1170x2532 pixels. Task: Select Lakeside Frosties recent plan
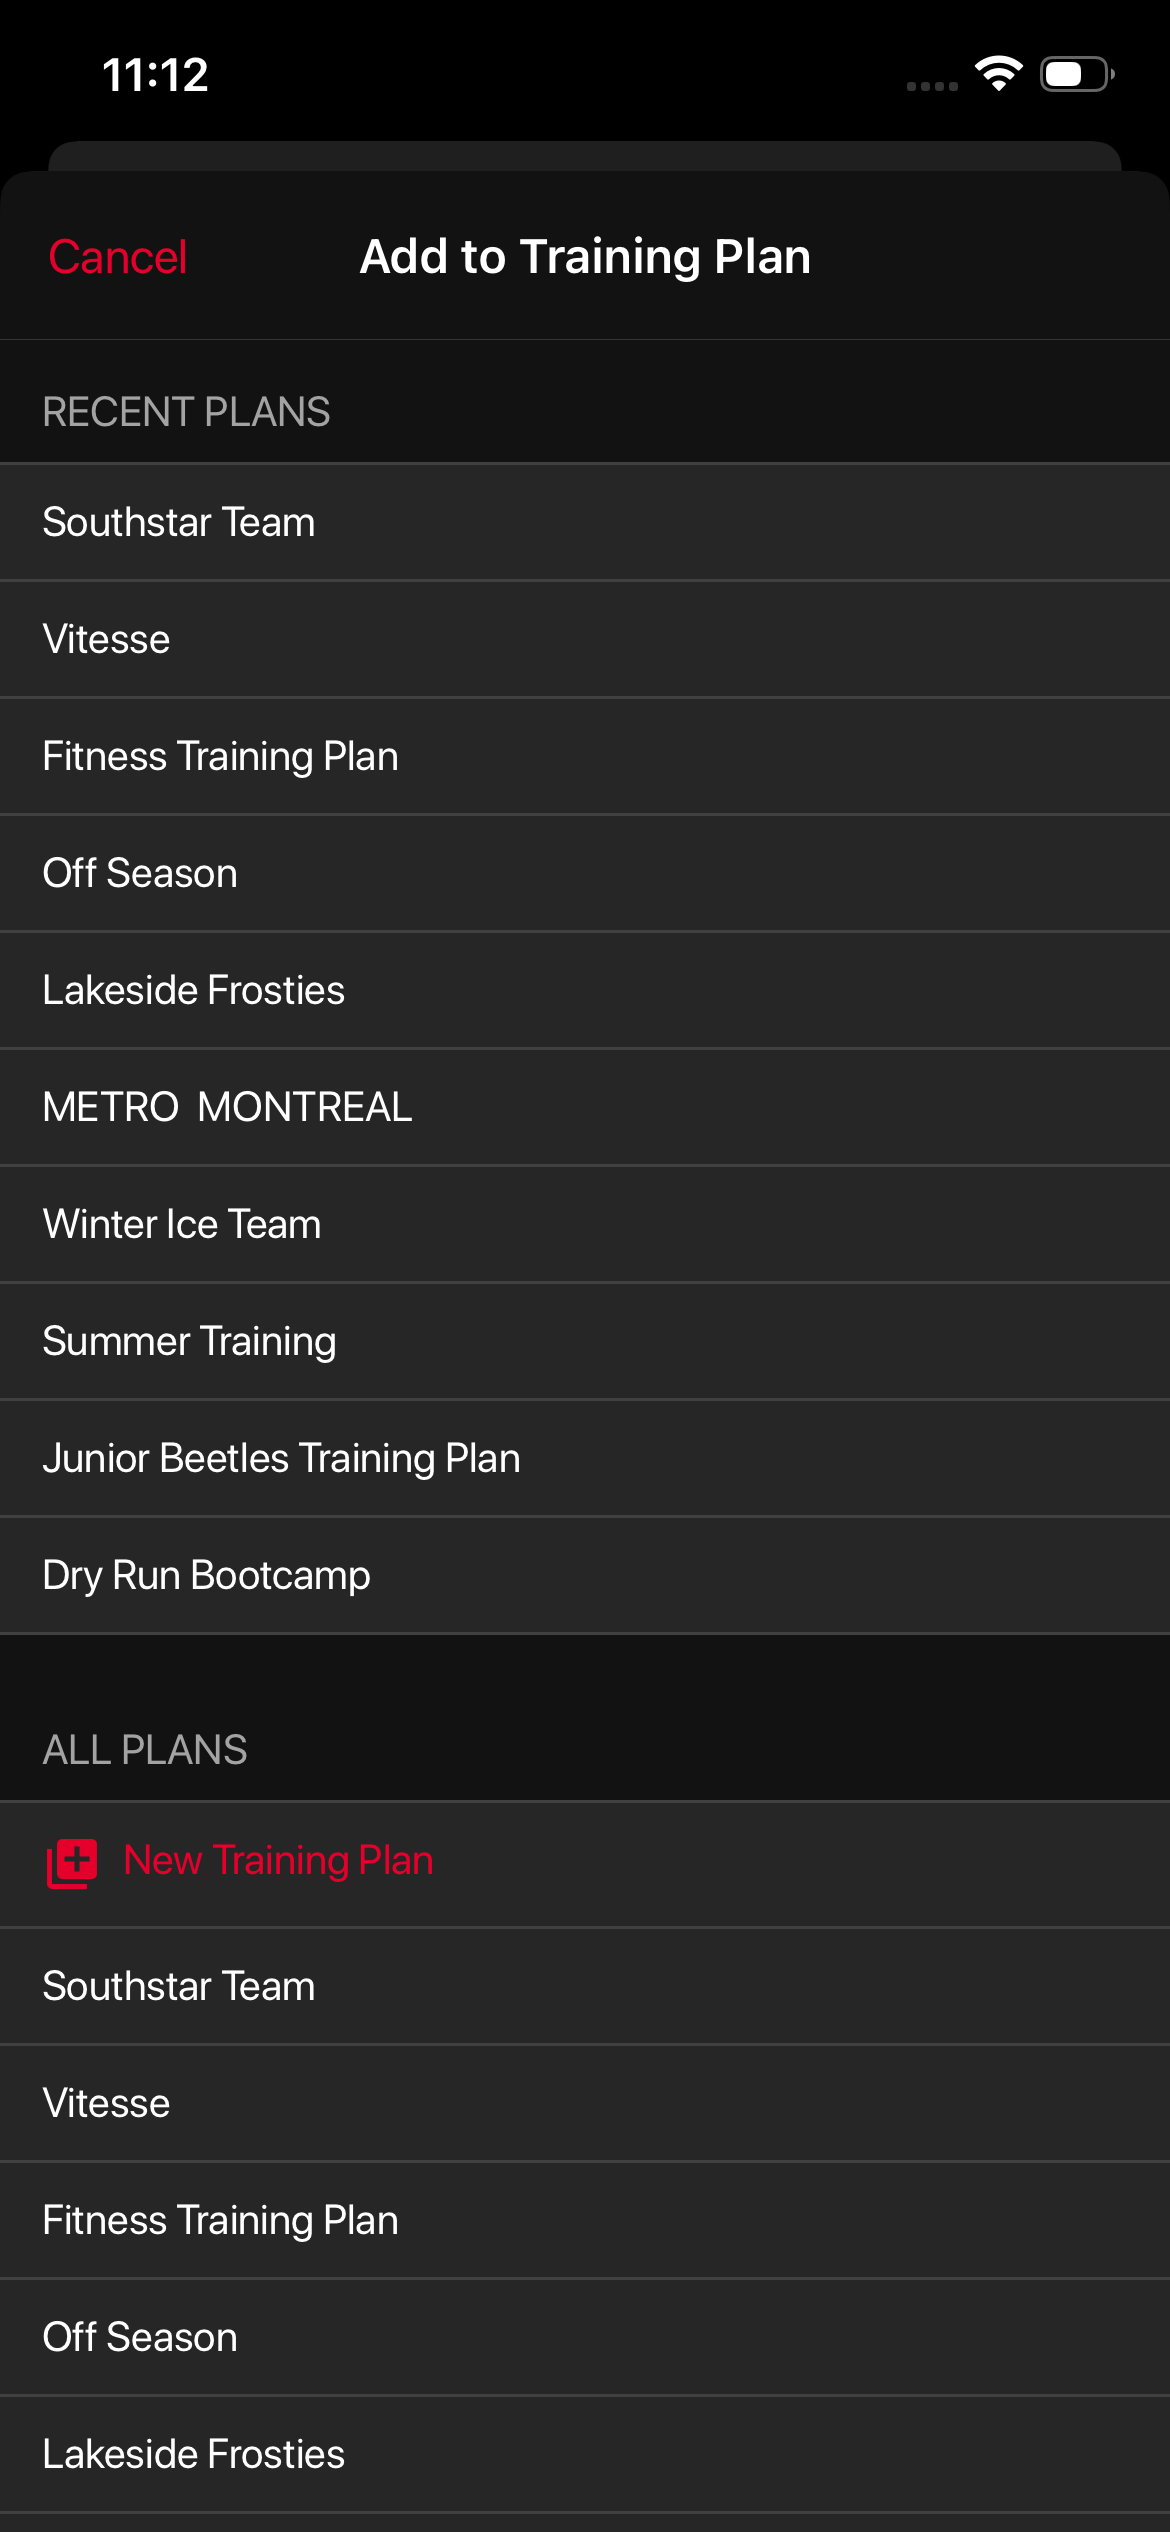(193, 989)
